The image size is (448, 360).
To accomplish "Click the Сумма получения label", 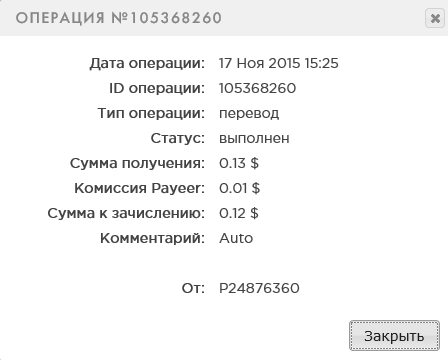I will pos(137,164).
